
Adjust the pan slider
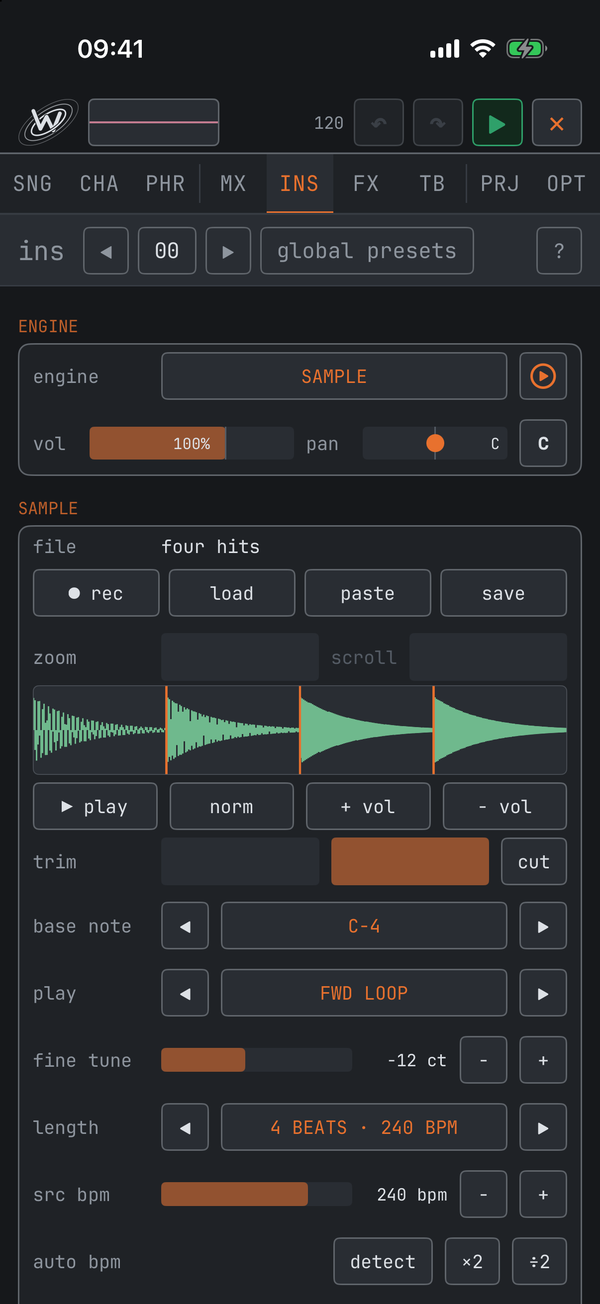coord(435,443)
